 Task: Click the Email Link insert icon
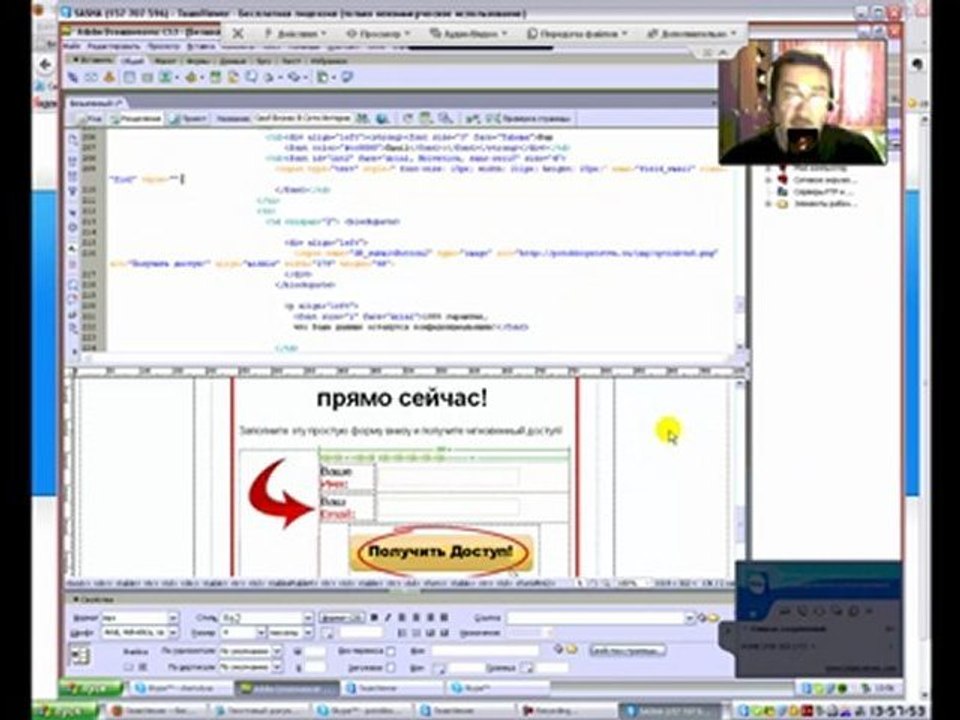coord(91,78)
